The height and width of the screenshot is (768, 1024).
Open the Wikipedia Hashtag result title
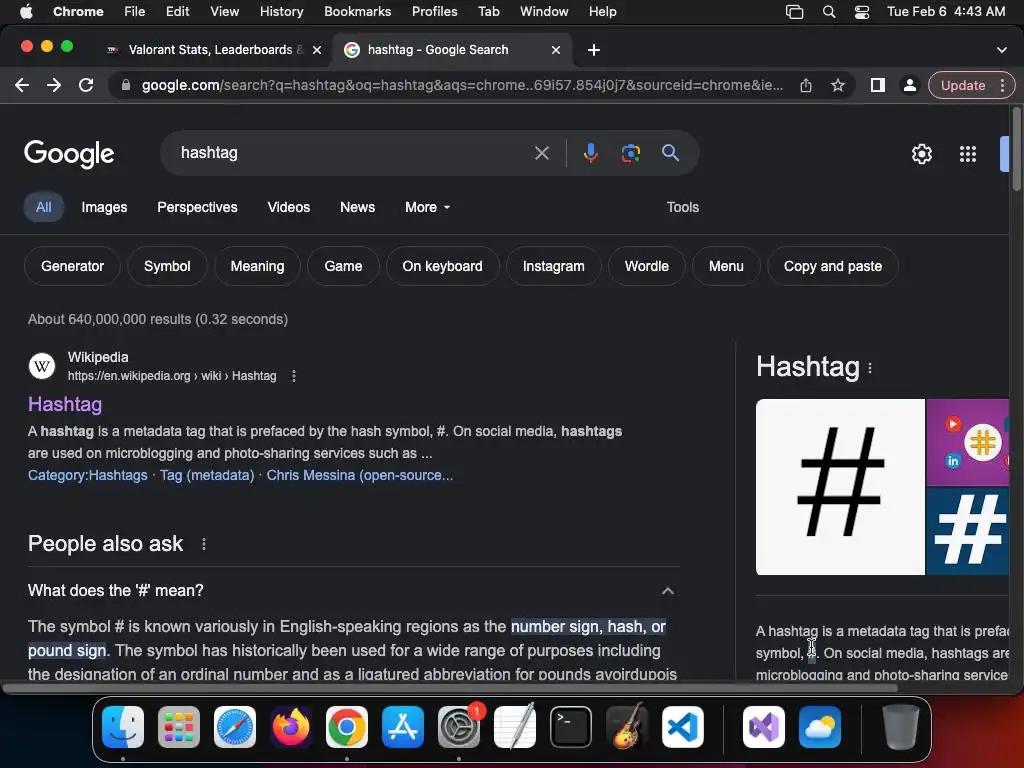click(x=65, y=404)
